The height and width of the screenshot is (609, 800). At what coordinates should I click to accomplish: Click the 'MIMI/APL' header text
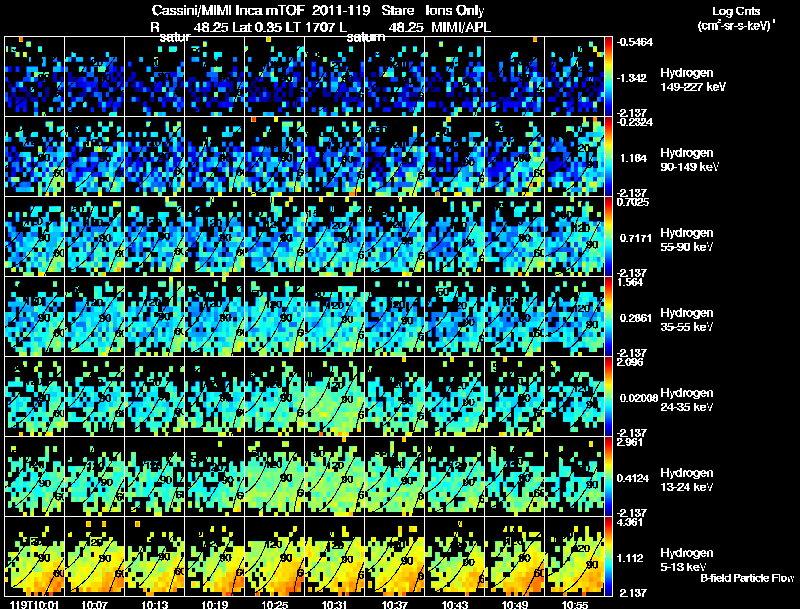click(461, 27)
